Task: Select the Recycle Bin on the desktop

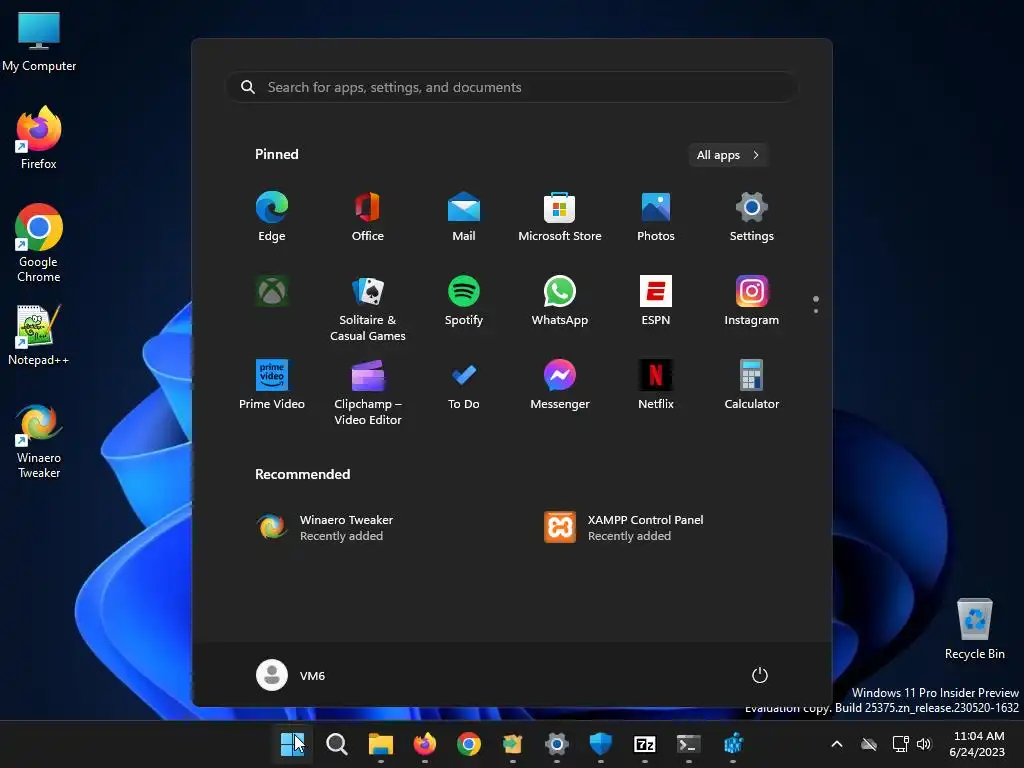Action: [x=974, y=629]
